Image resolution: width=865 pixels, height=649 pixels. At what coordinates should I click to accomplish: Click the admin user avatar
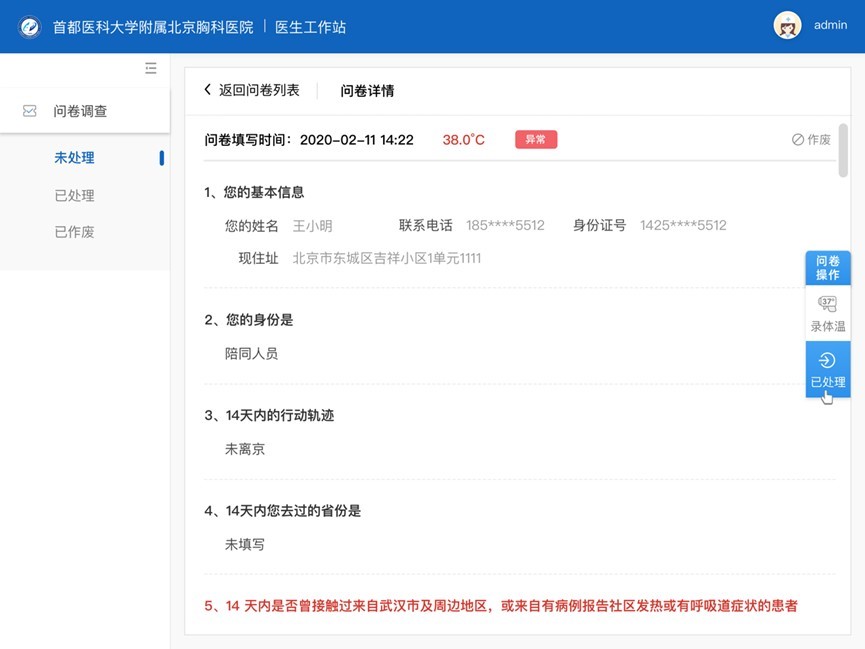[787, 26]
